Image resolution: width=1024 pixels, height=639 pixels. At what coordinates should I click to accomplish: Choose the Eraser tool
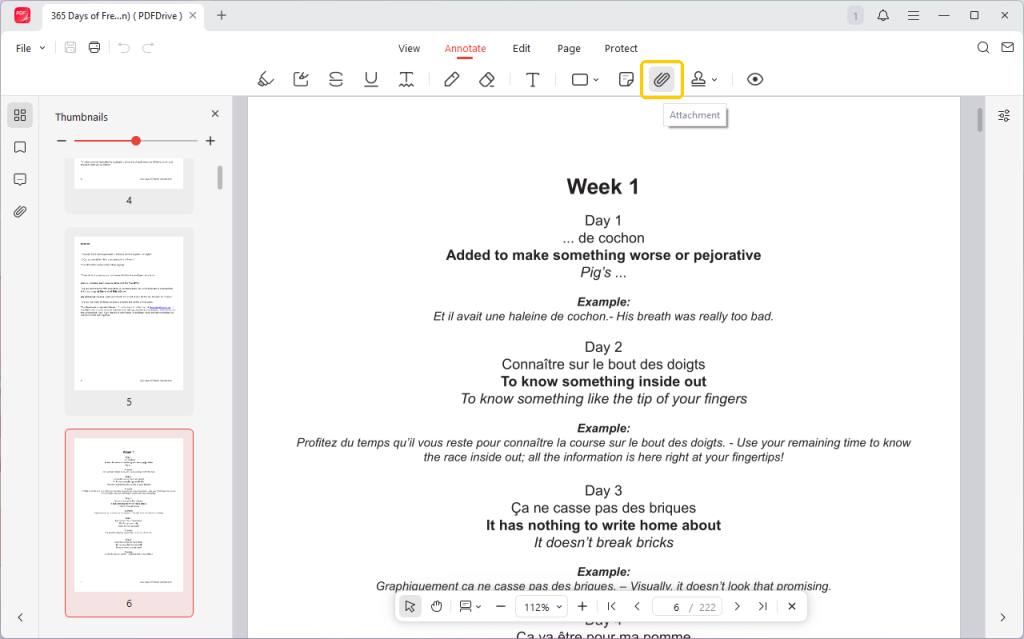(x=487, y=80)
